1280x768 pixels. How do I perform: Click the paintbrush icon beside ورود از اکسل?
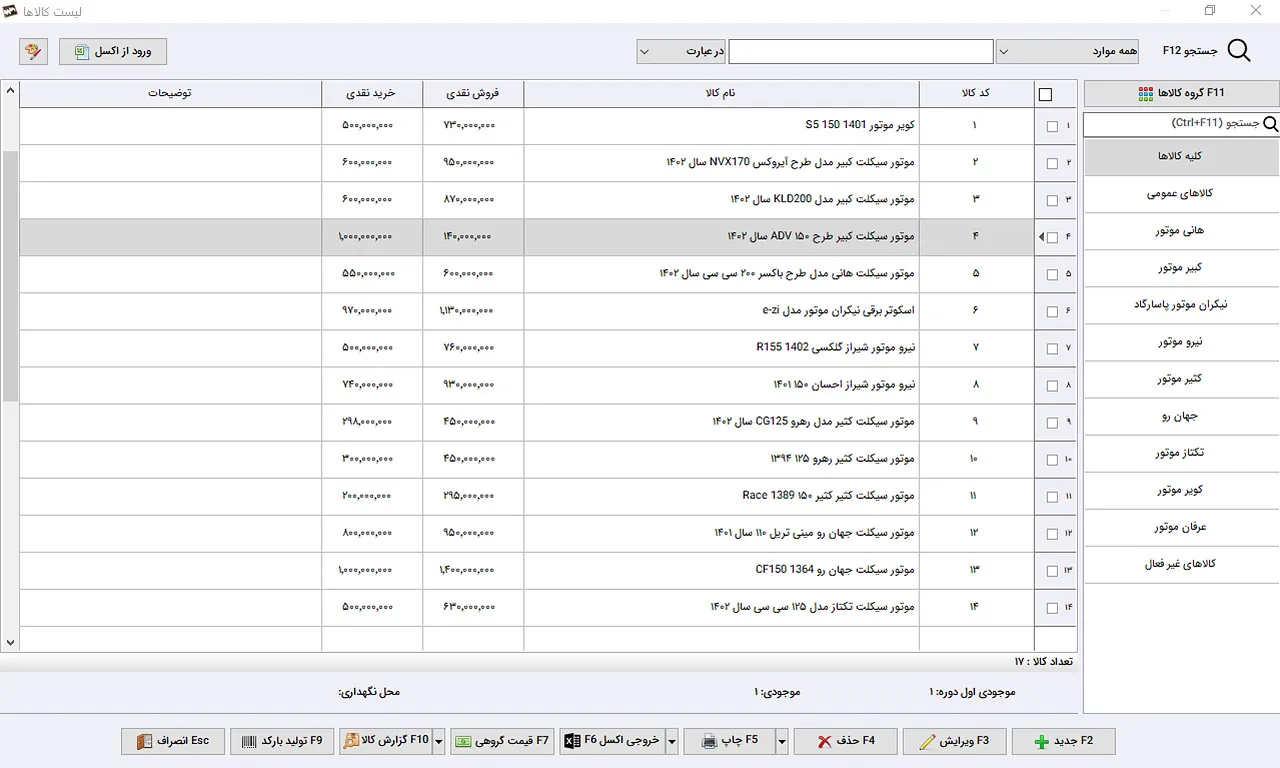coord(33,51)
